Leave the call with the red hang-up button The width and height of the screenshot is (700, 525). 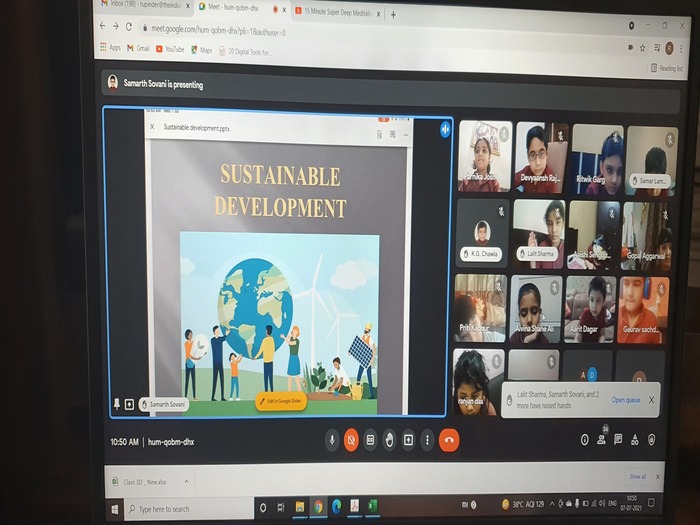[449, 440]
